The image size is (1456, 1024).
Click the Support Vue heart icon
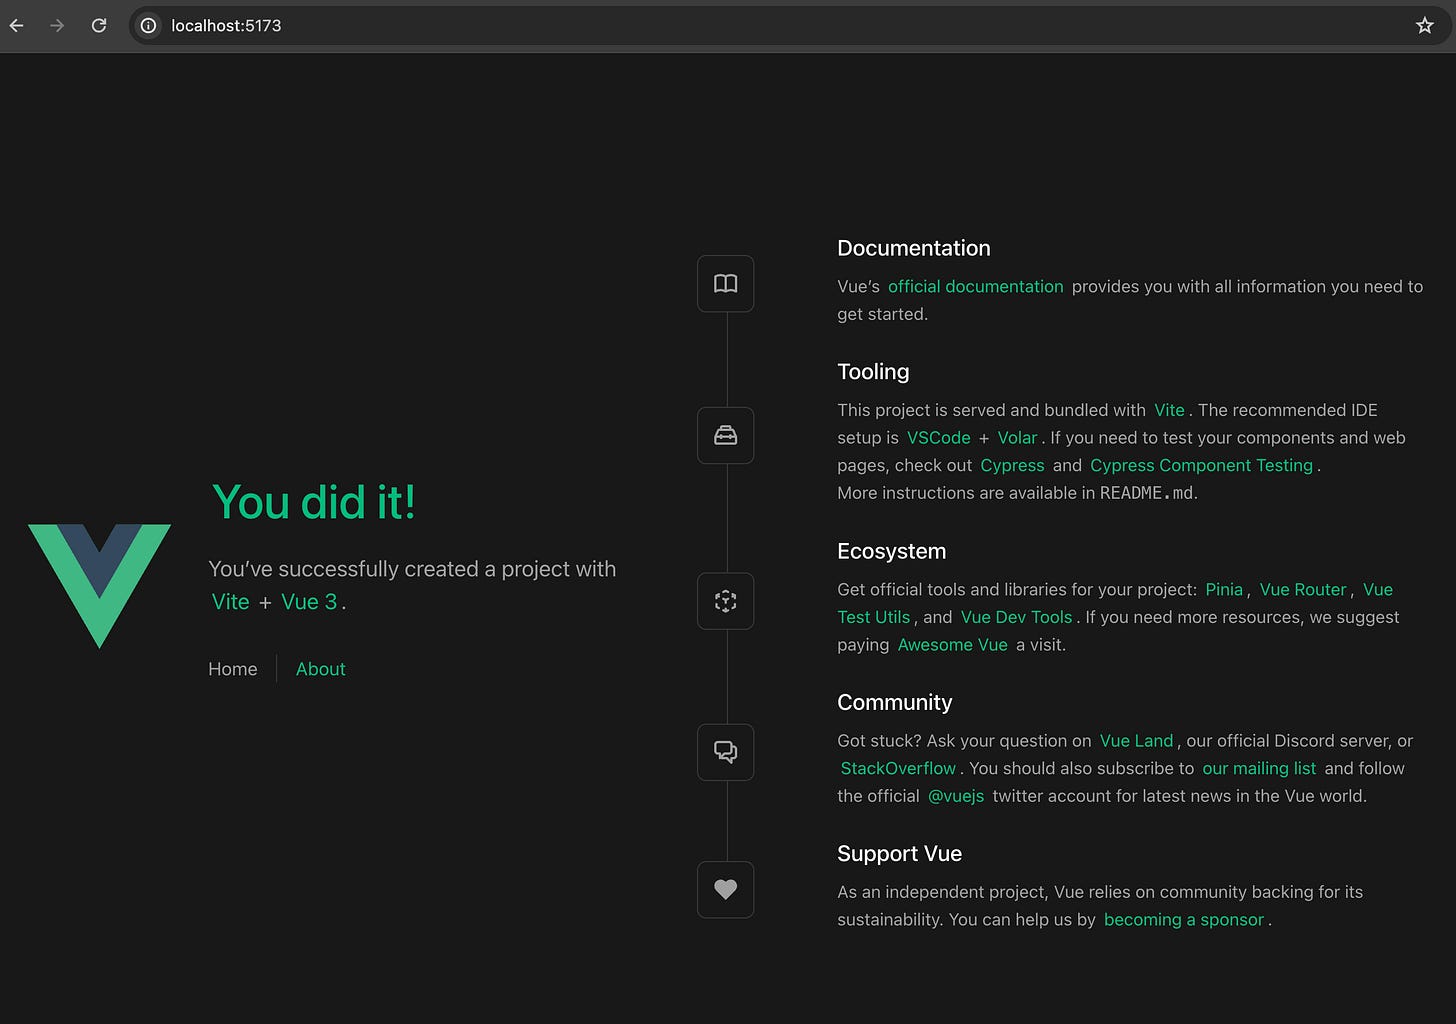(725, 889)
